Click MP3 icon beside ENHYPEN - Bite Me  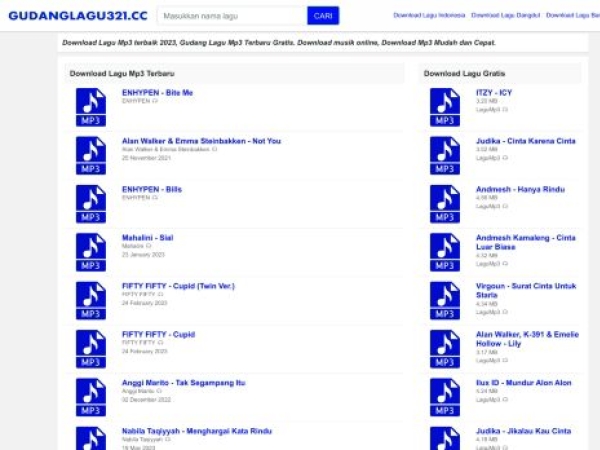point(90,107)
